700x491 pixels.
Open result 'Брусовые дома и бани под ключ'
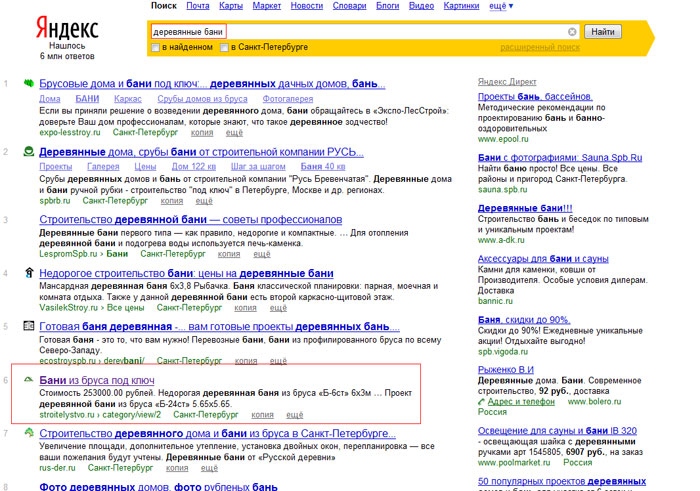pyautogui.click(x=212, y=83)
